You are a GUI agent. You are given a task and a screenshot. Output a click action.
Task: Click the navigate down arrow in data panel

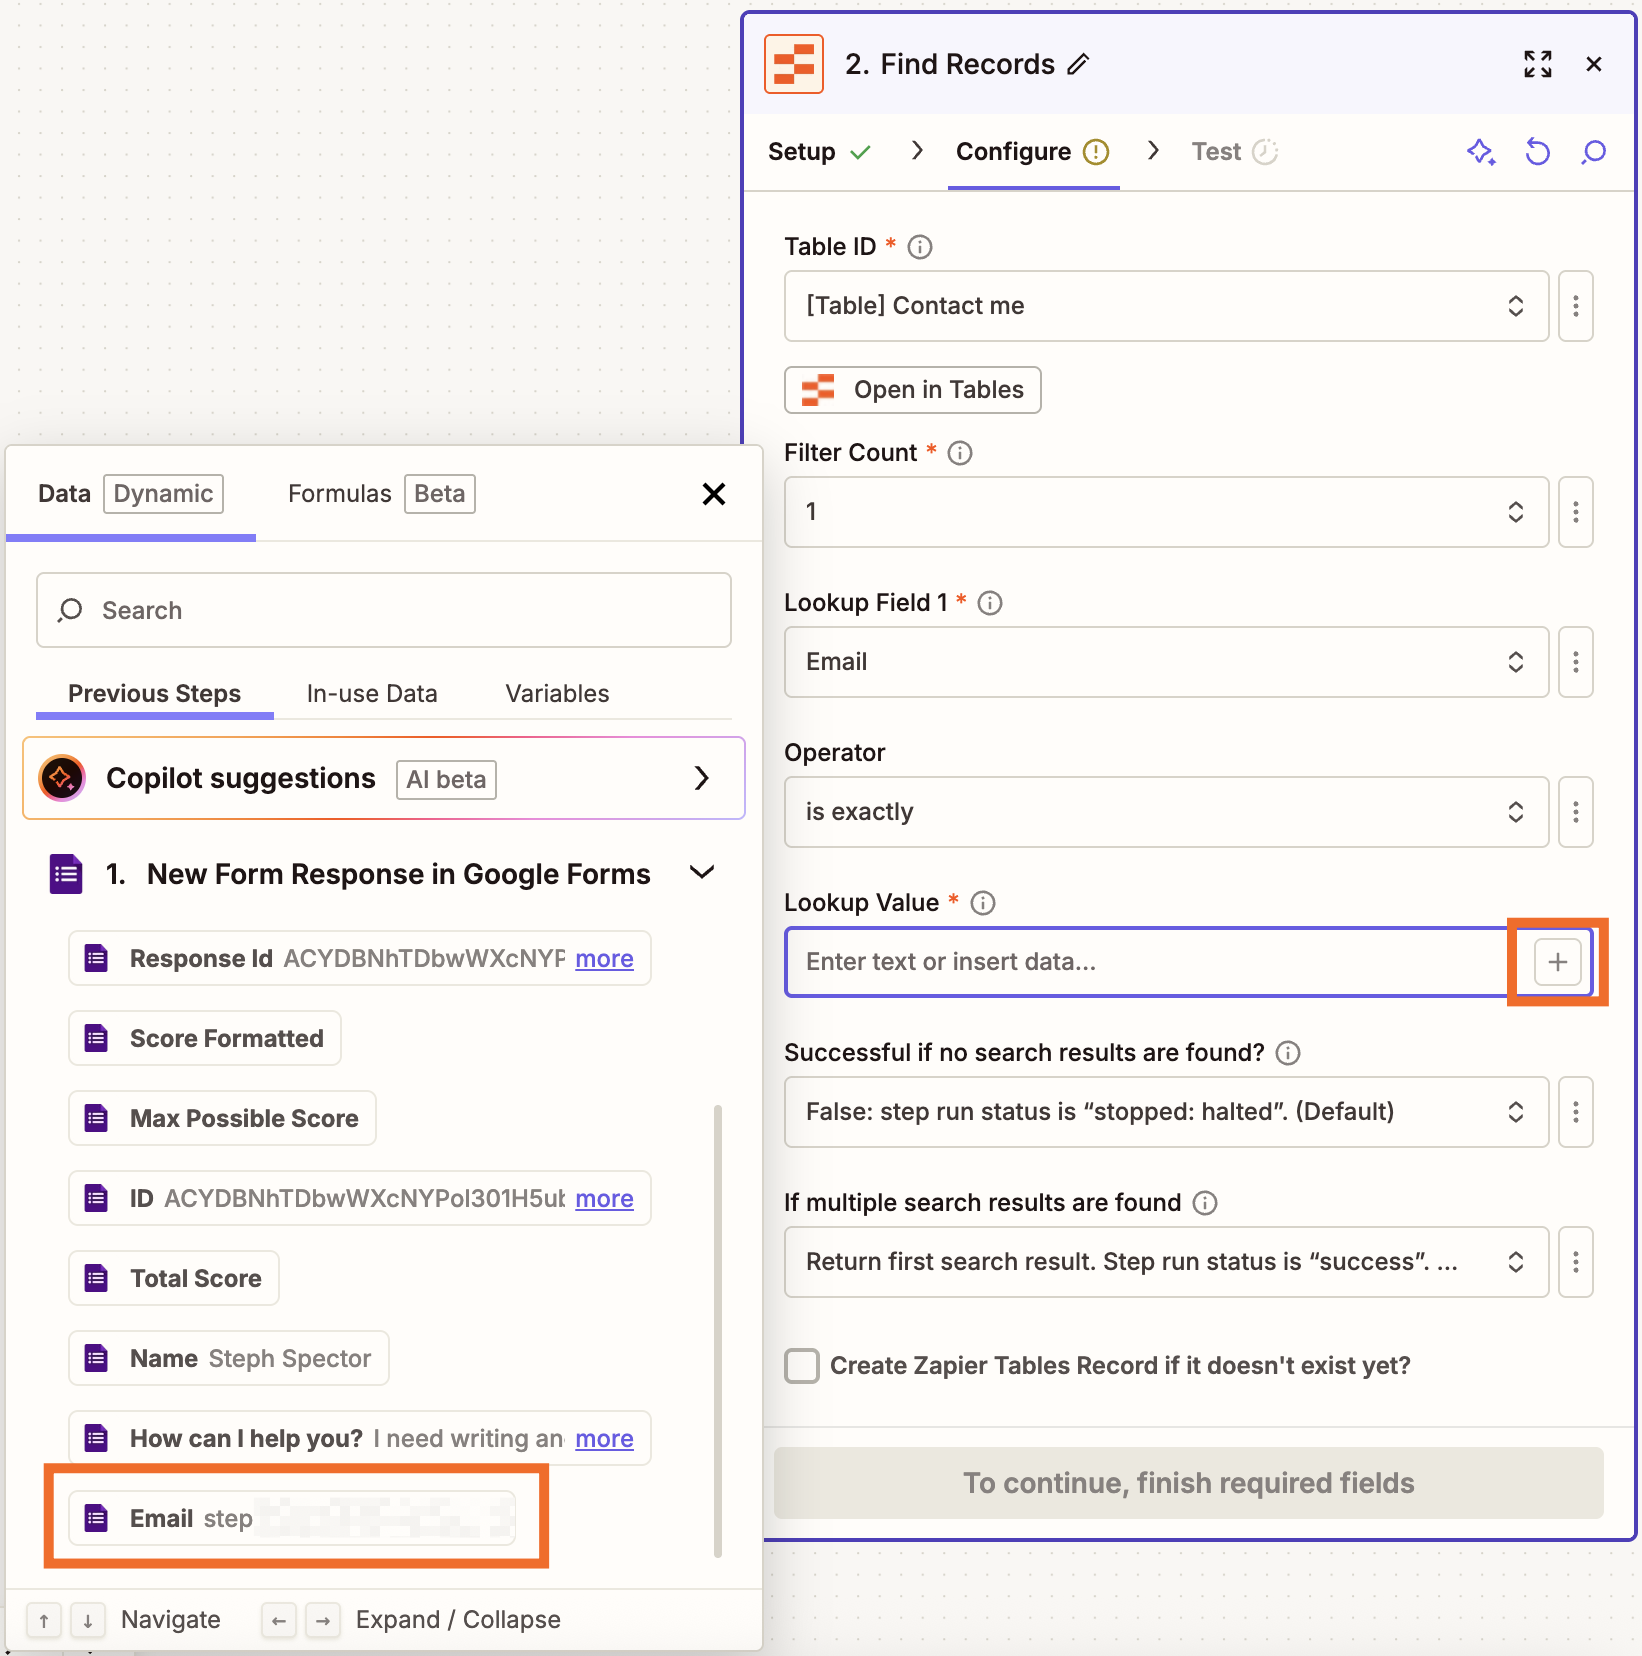(88, 1620)
